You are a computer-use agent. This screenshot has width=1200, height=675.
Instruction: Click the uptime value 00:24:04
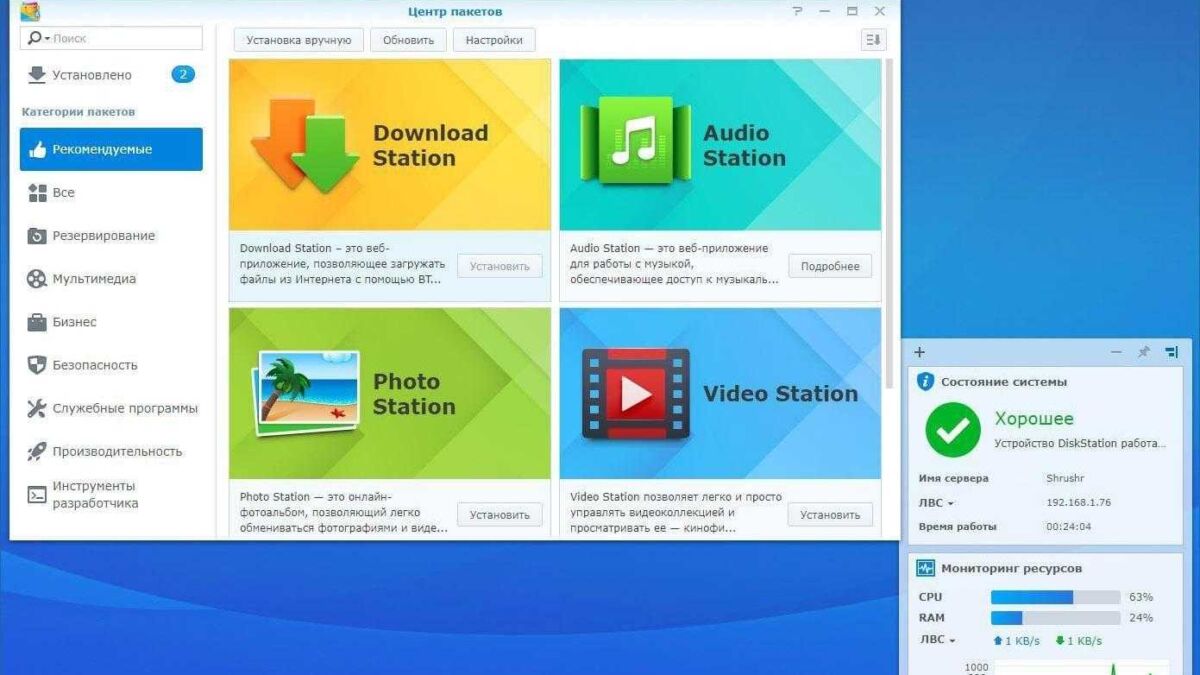click(1069, 527)
